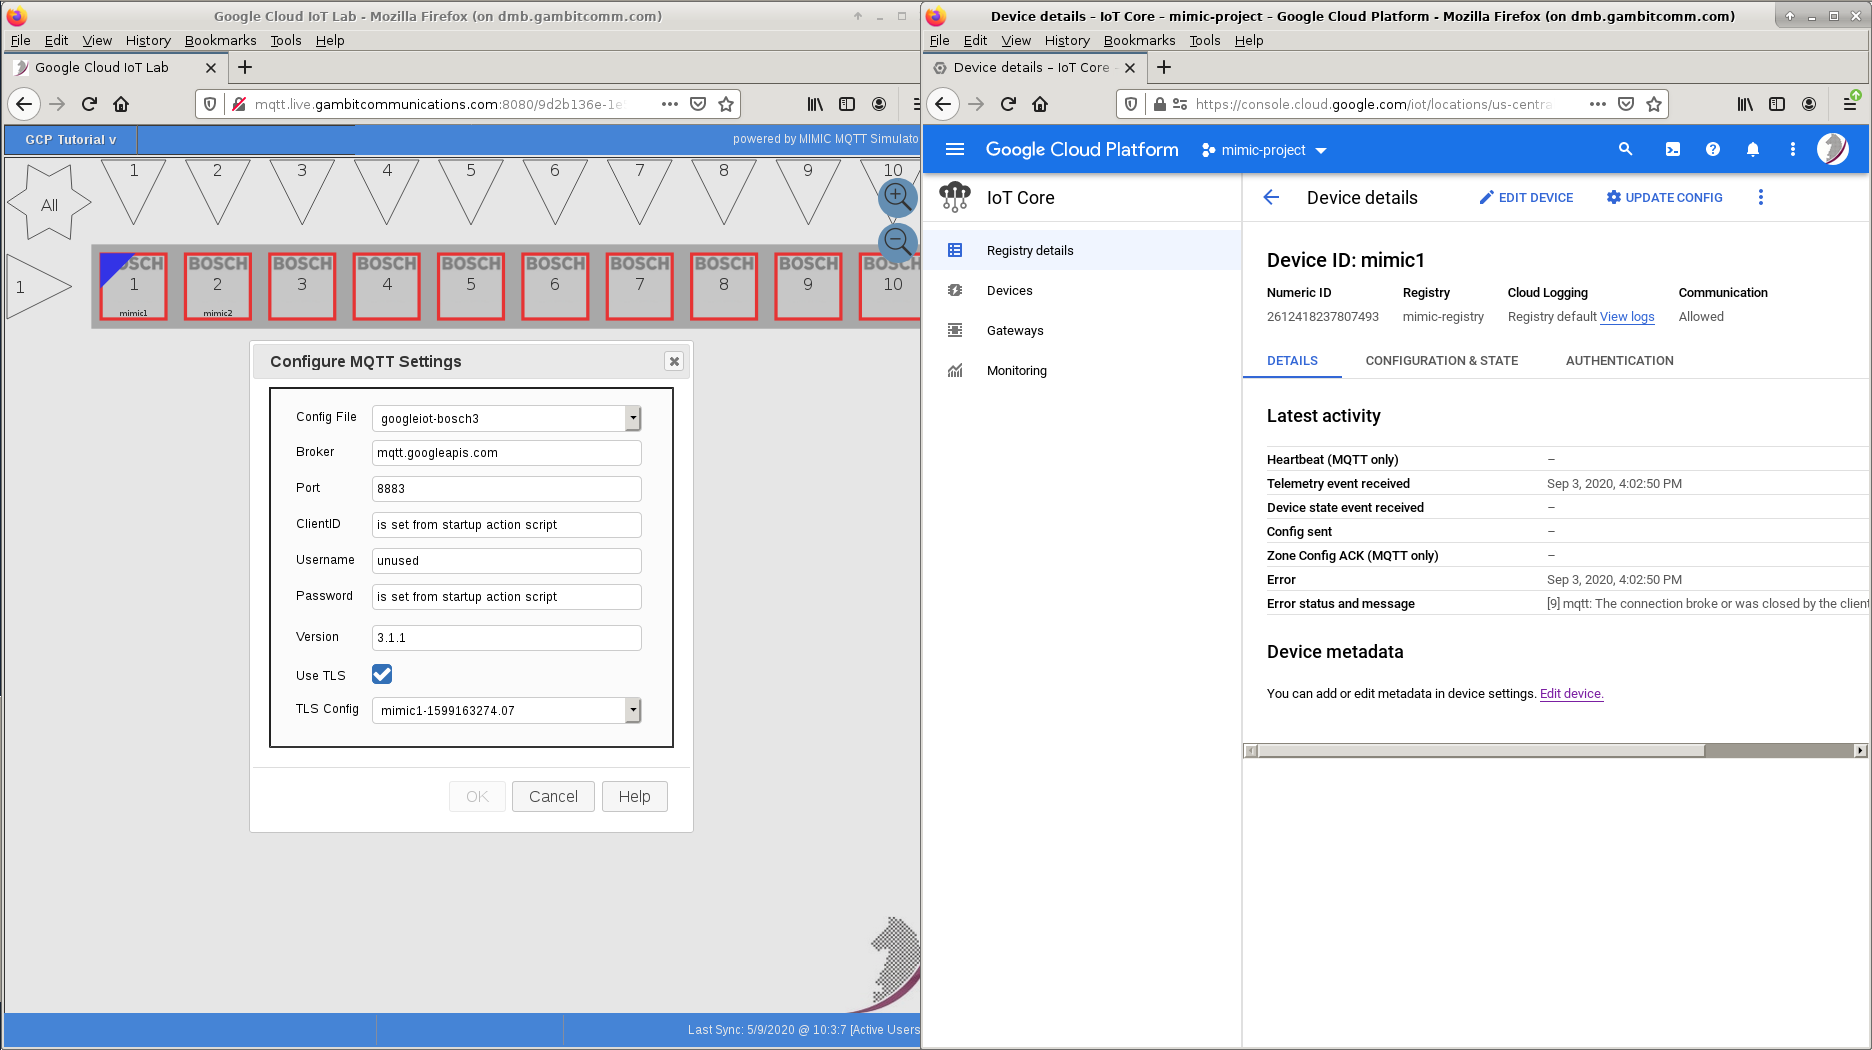Select column triangle number 7
Image resolution: width=1872 pixels, height=1050 pixels.
coord(640,192)
